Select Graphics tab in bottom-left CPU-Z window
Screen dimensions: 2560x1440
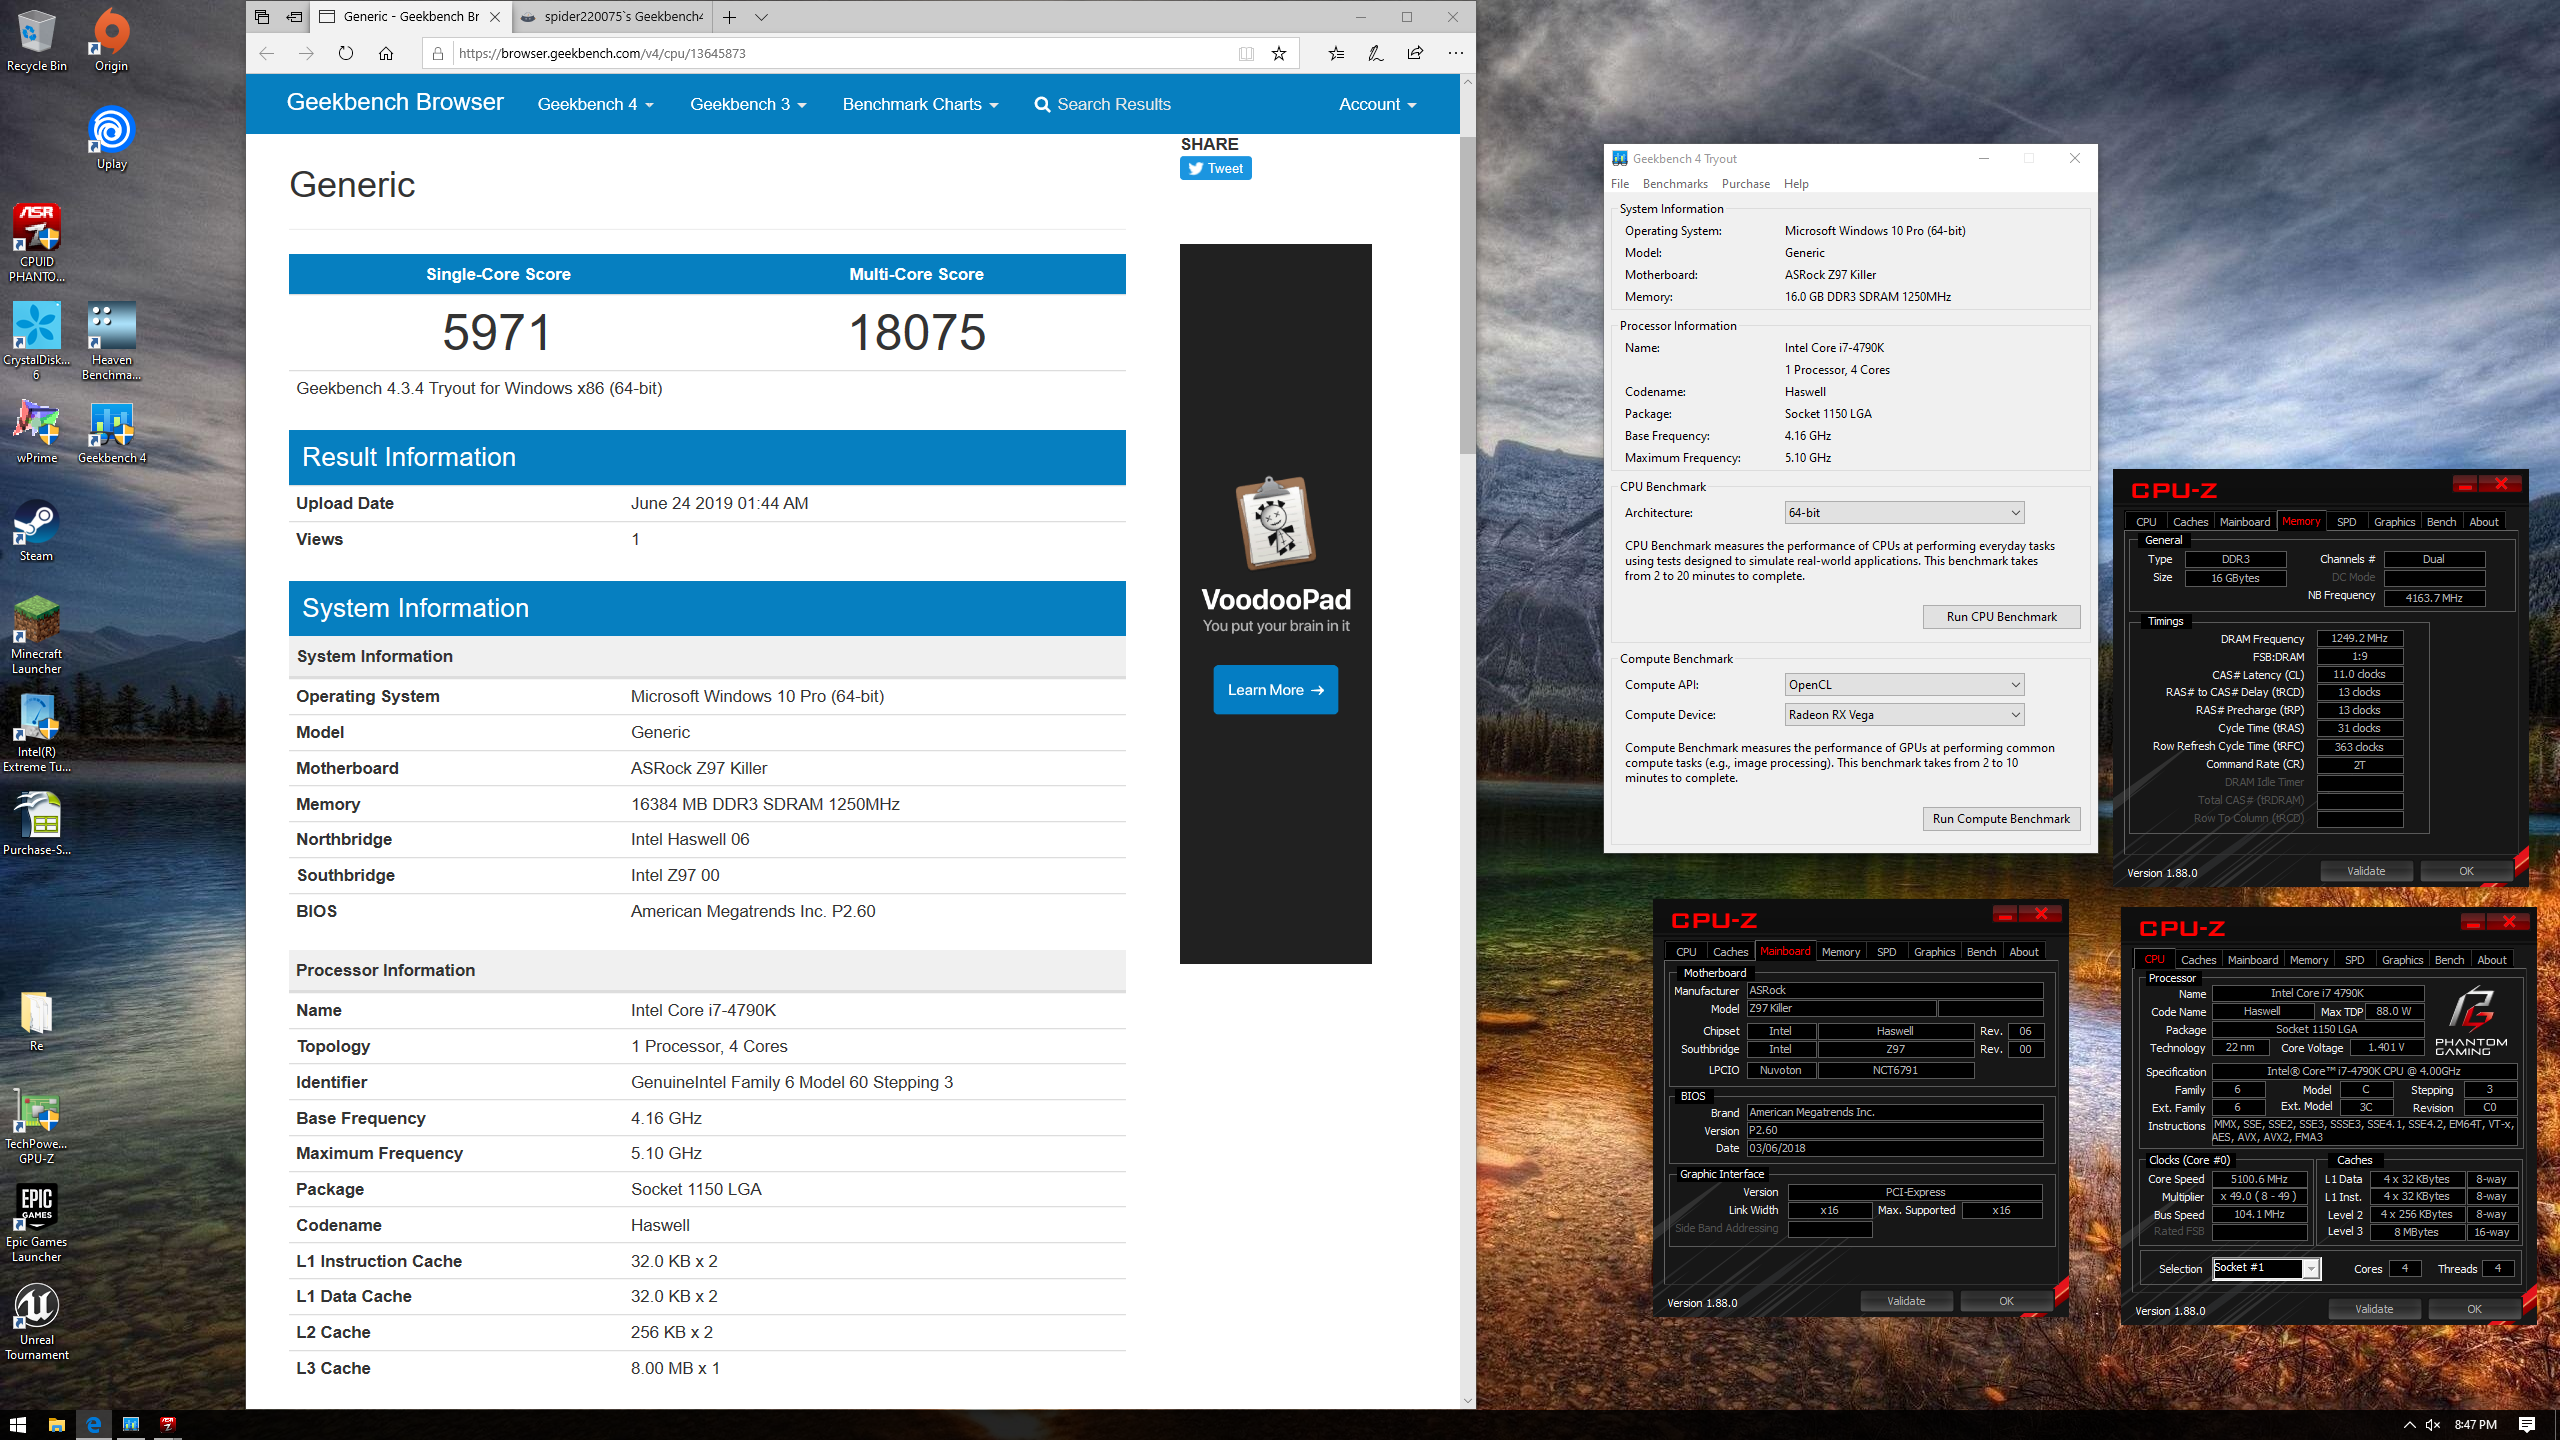pyautogui.click(x=1934, y=952)
